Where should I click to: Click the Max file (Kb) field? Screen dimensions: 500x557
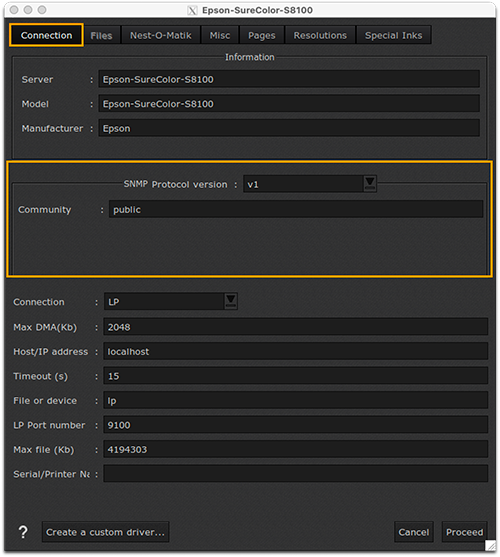(x=295, y=449)
